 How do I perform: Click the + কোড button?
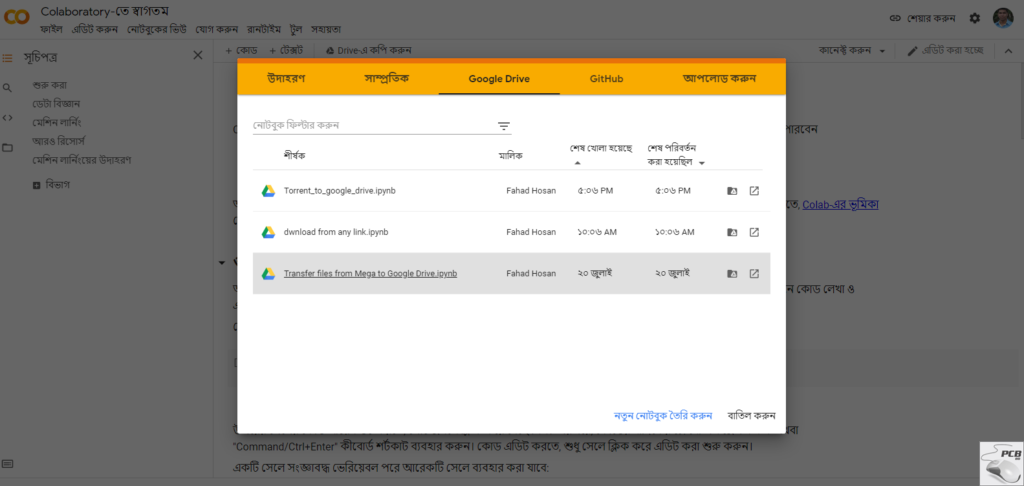(x=241, y=50)
